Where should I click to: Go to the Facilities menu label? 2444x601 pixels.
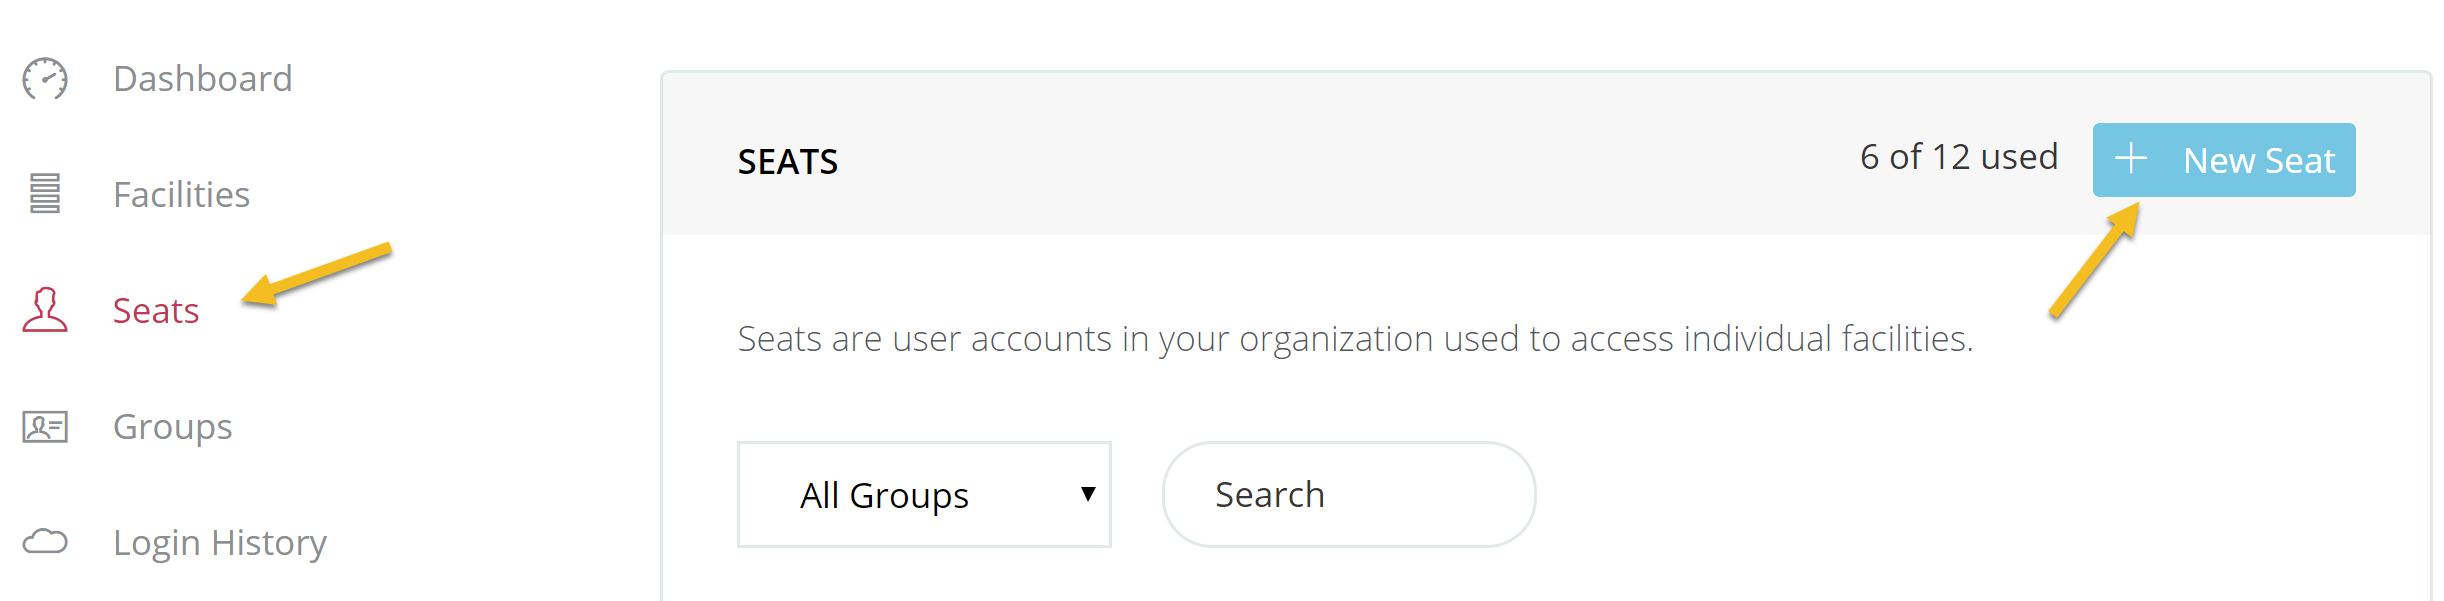(182, 194)
